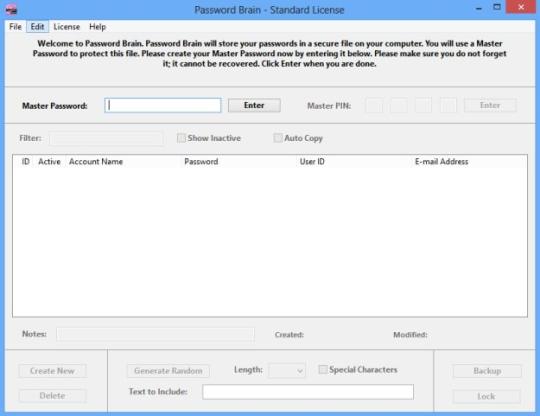Viewport: 540px width, 416px height.
Task: Click the Generate Random button
Action: click(168, 371)
